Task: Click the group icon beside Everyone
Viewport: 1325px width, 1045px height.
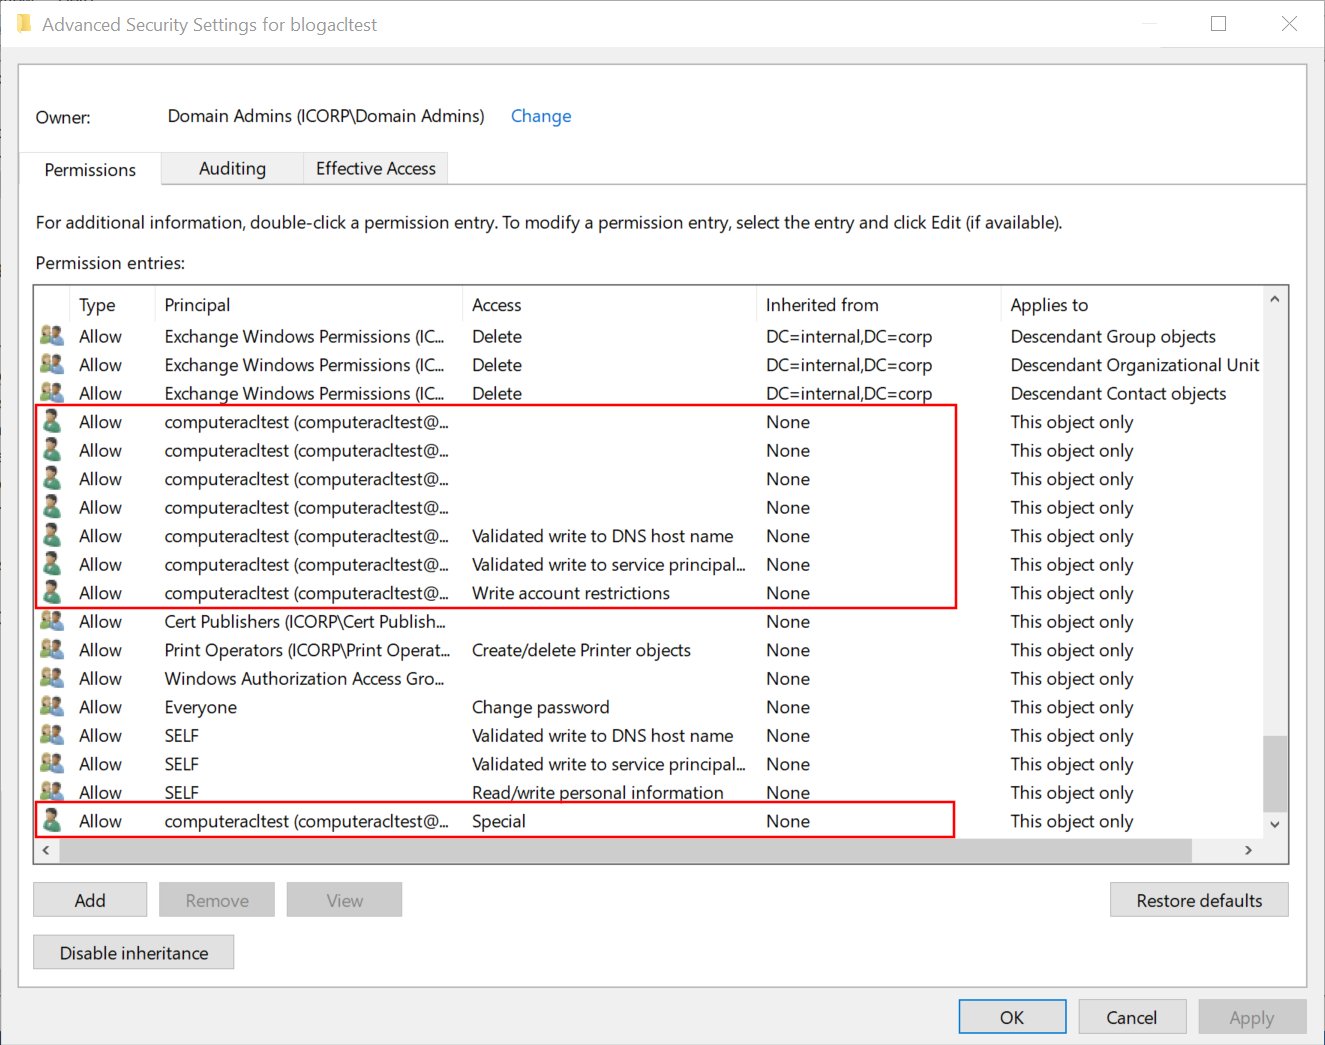Action: click(51, 706)
